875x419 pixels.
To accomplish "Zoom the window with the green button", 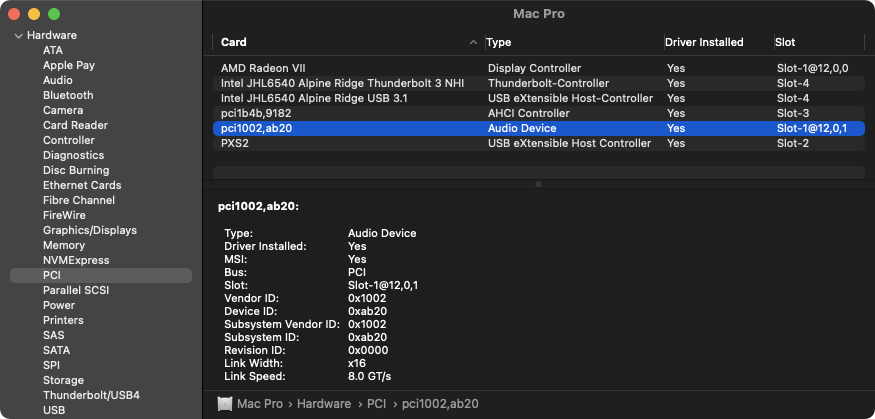I will pos(54,14).
